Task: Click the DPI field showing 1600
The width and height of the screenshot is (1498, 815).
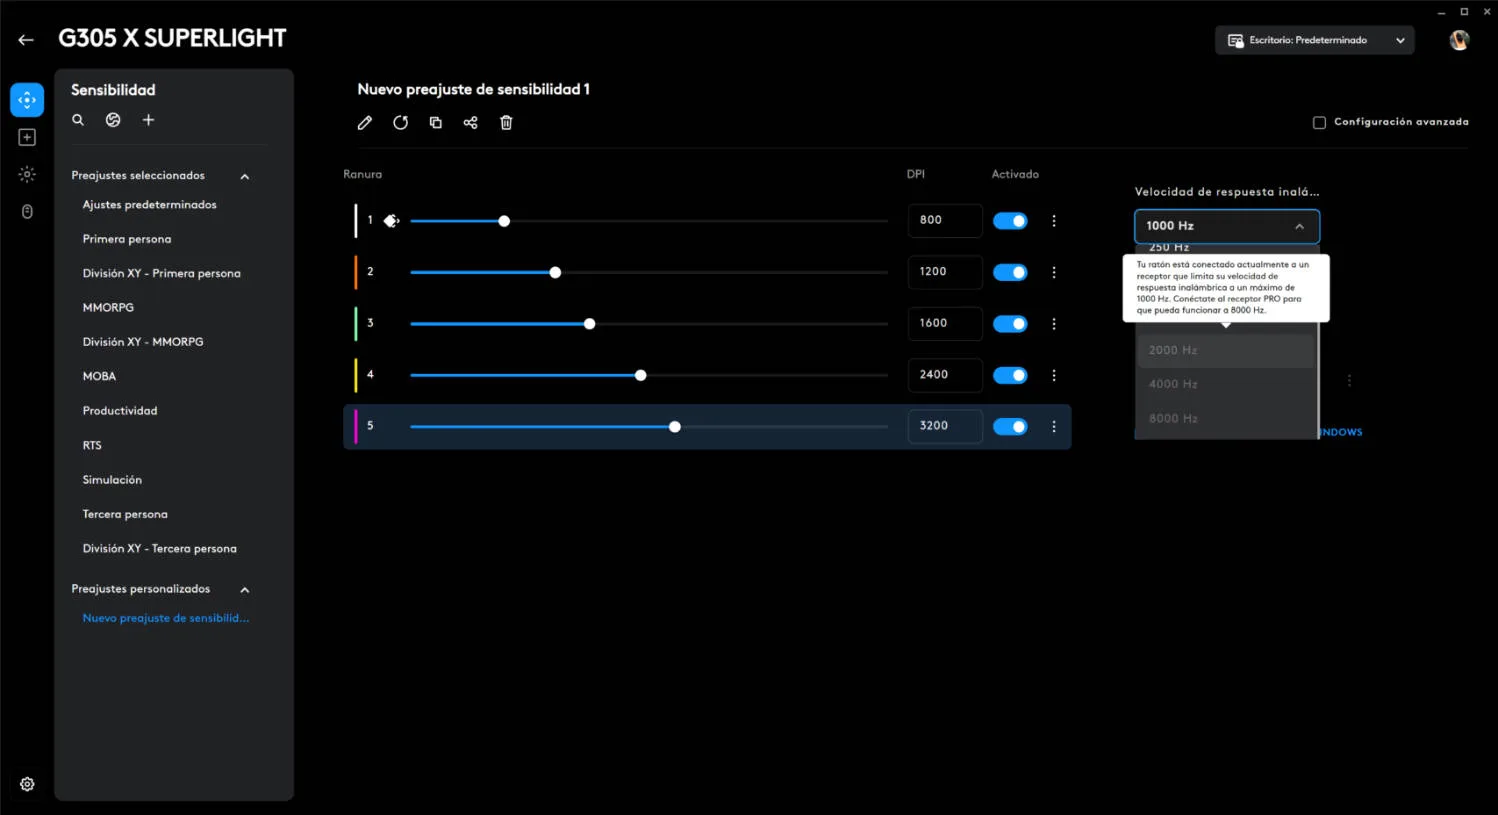Action: (x=945, y=323)
